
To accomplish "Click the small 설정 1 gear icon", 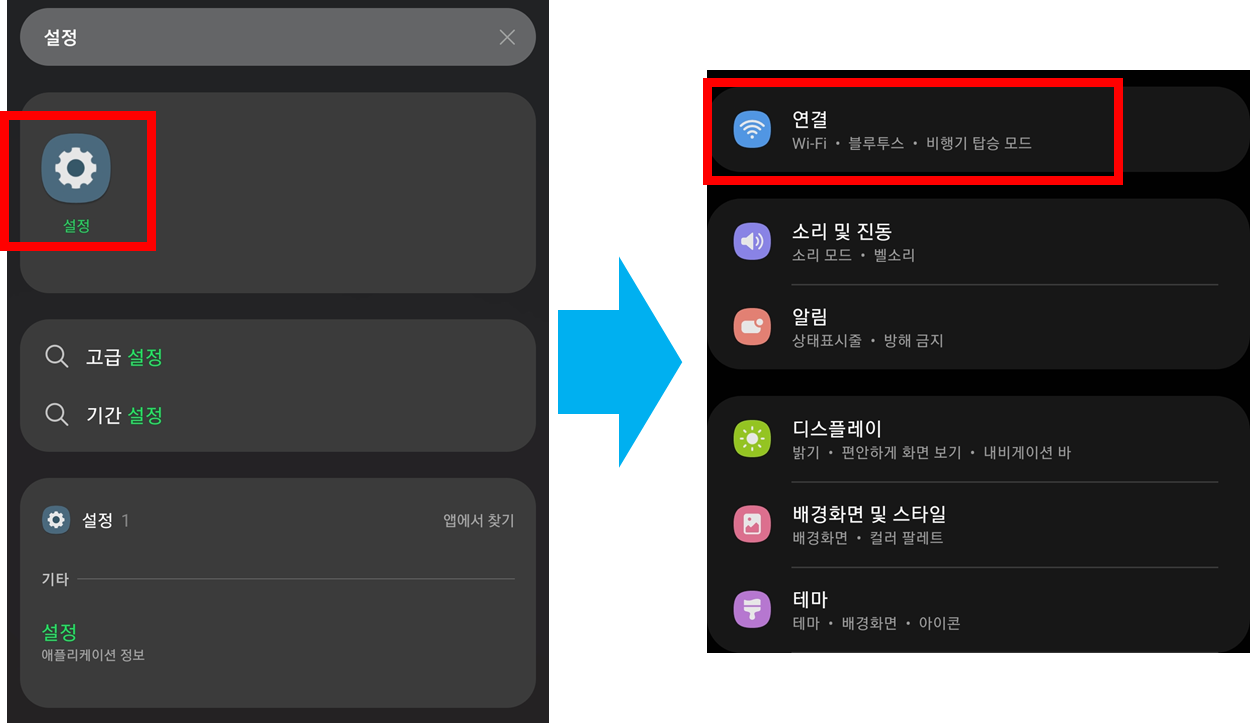I will (x=56, y=520).
